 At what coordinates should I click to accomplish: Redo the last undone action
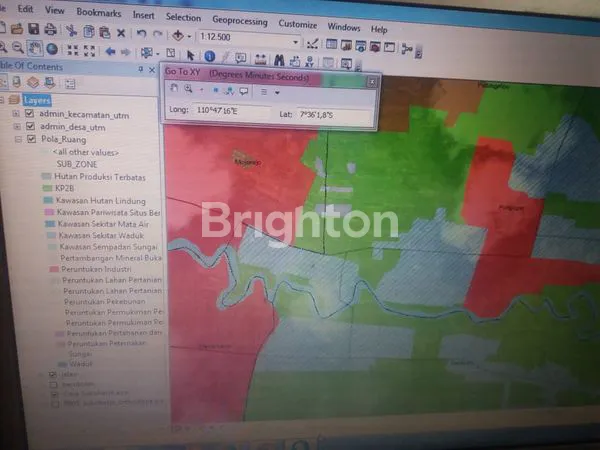(x=157, y=34)
